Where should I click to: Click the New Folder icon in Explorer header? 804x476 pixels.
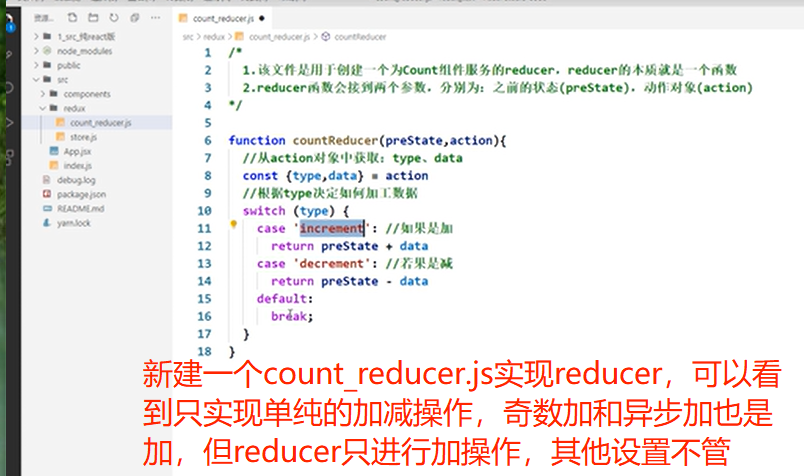pos(93,18)
